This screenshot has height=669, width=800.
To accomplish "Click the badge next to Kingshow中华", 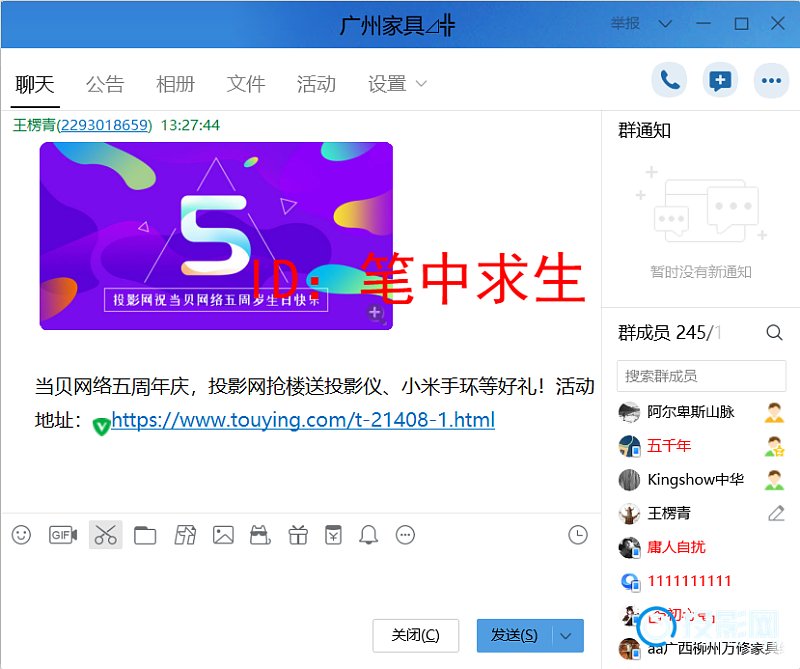I will (x=774, y=480).
